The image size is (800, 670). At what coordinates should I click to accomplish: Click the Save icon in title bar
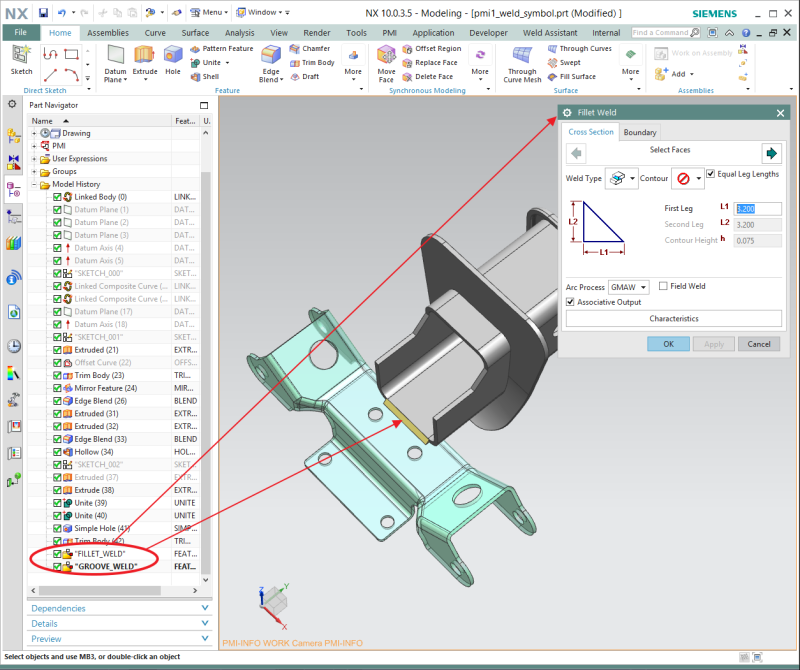point(43,13)
